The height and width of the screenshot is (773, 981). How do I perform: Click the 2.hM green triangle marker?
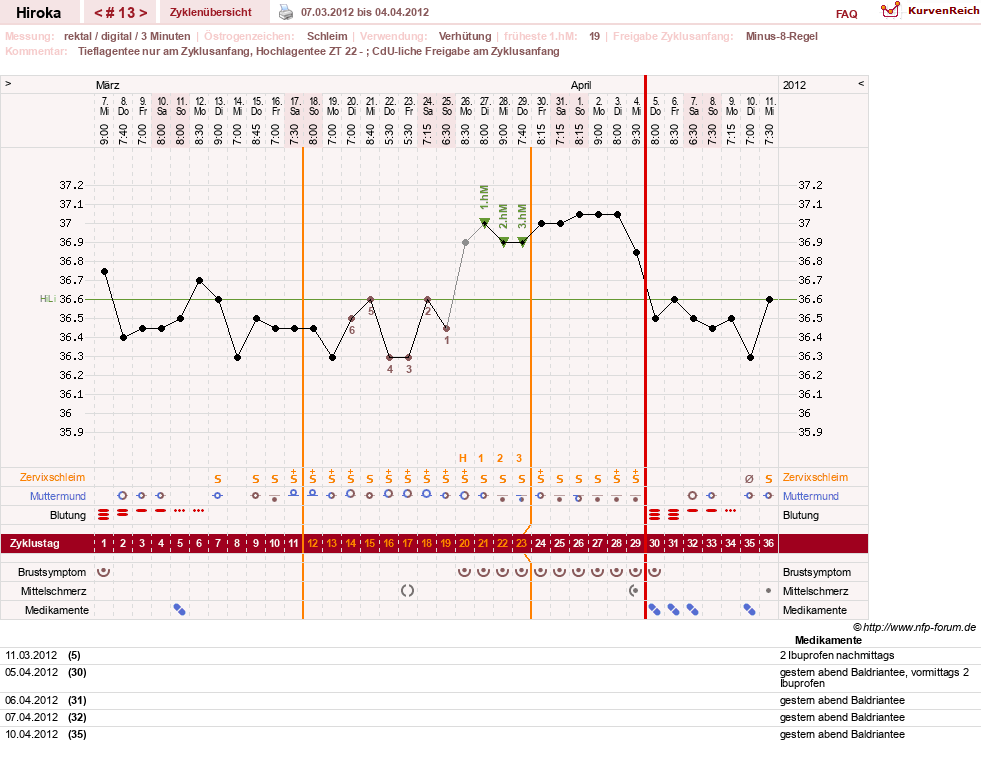pos(504,242)
